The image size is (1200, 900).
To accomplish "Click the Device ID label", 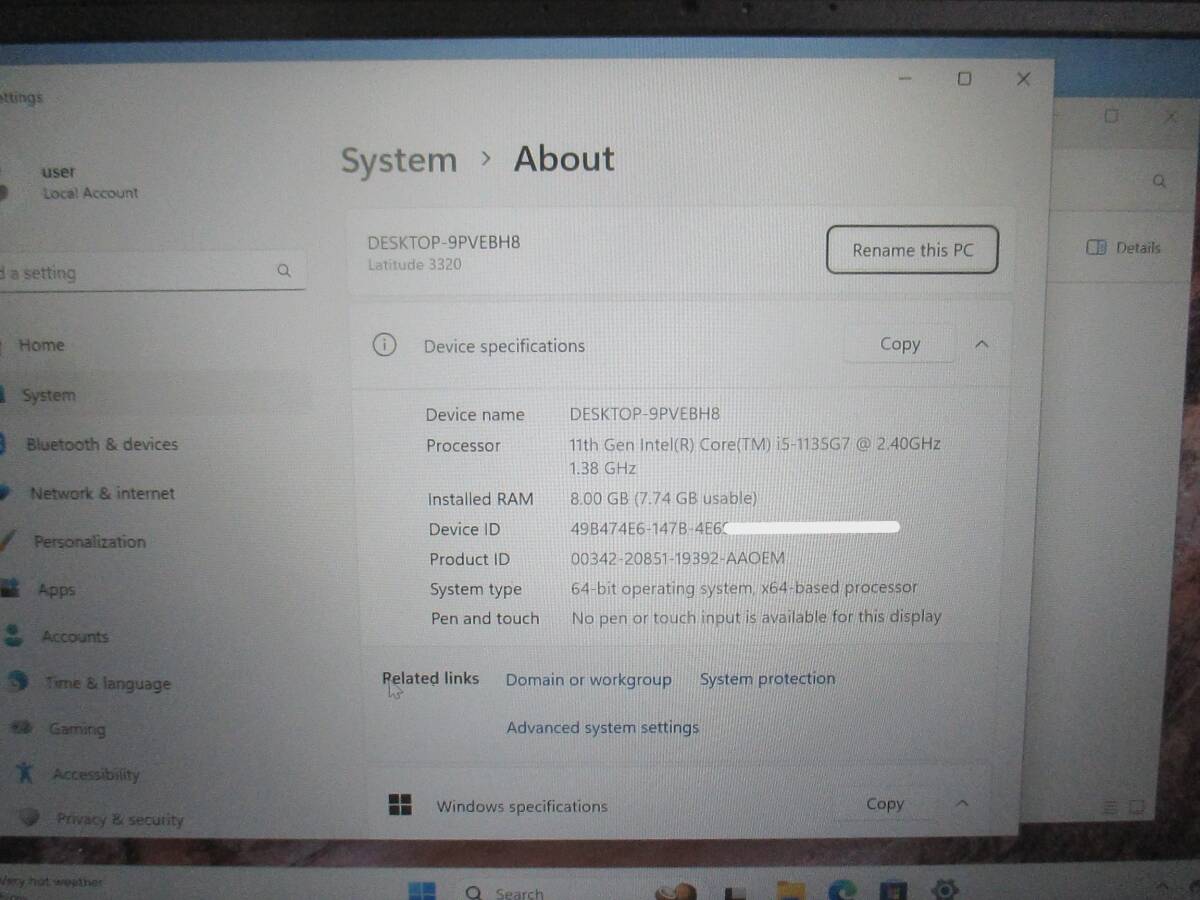I will click(x=464, y=529).
